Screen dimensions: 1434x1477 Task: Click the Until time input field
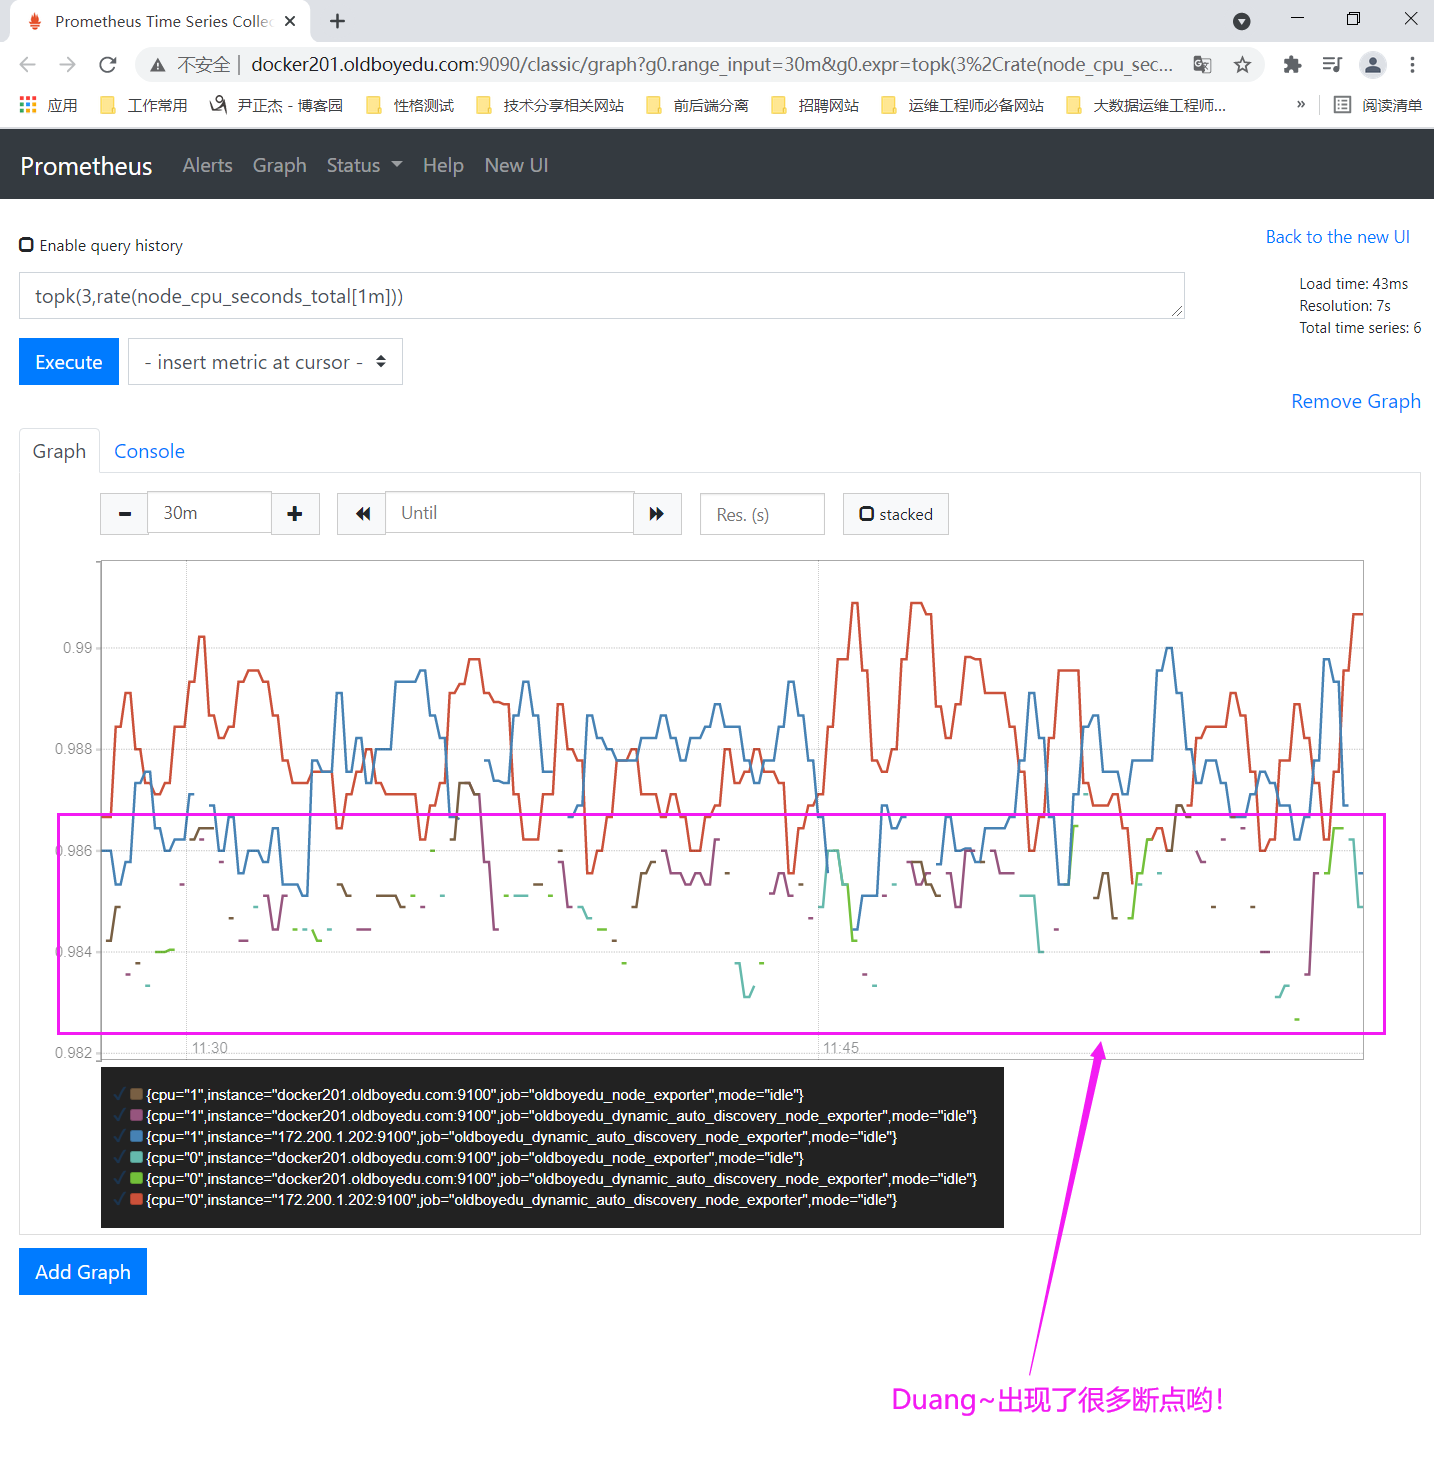(509, 513)
